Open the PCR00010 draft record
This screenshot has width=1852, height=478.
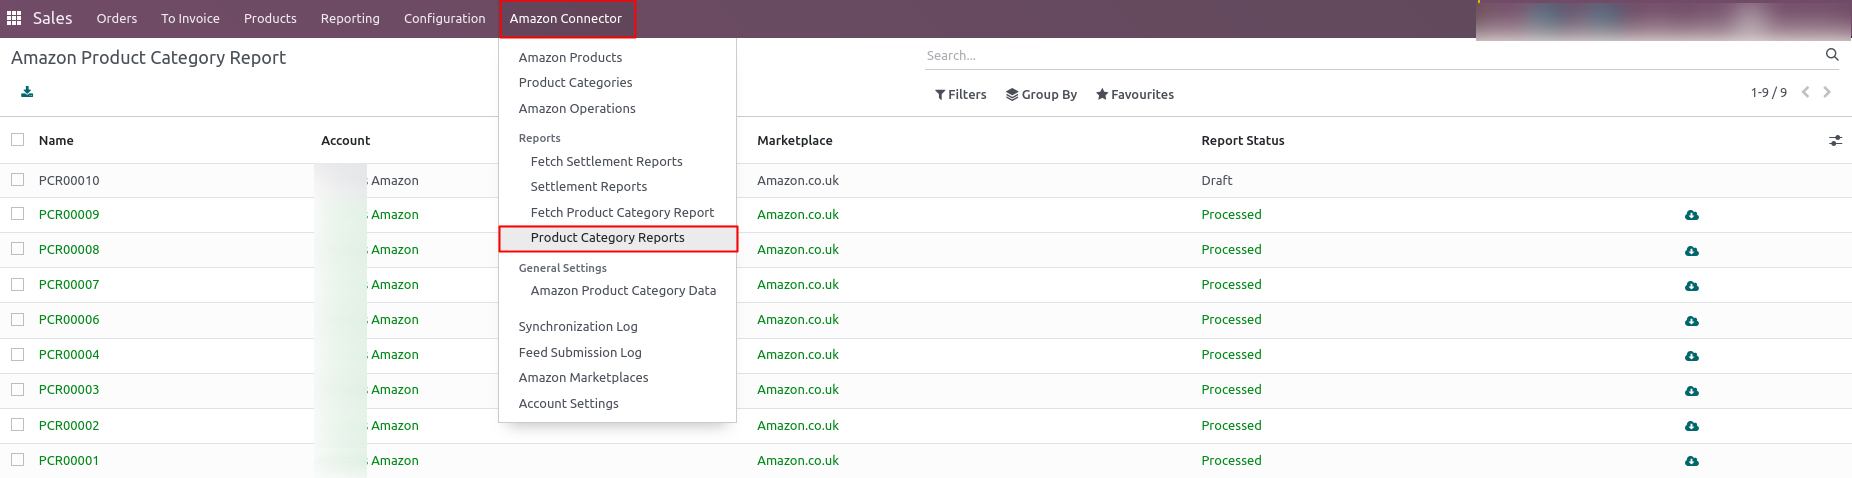(x=69, y=180)
